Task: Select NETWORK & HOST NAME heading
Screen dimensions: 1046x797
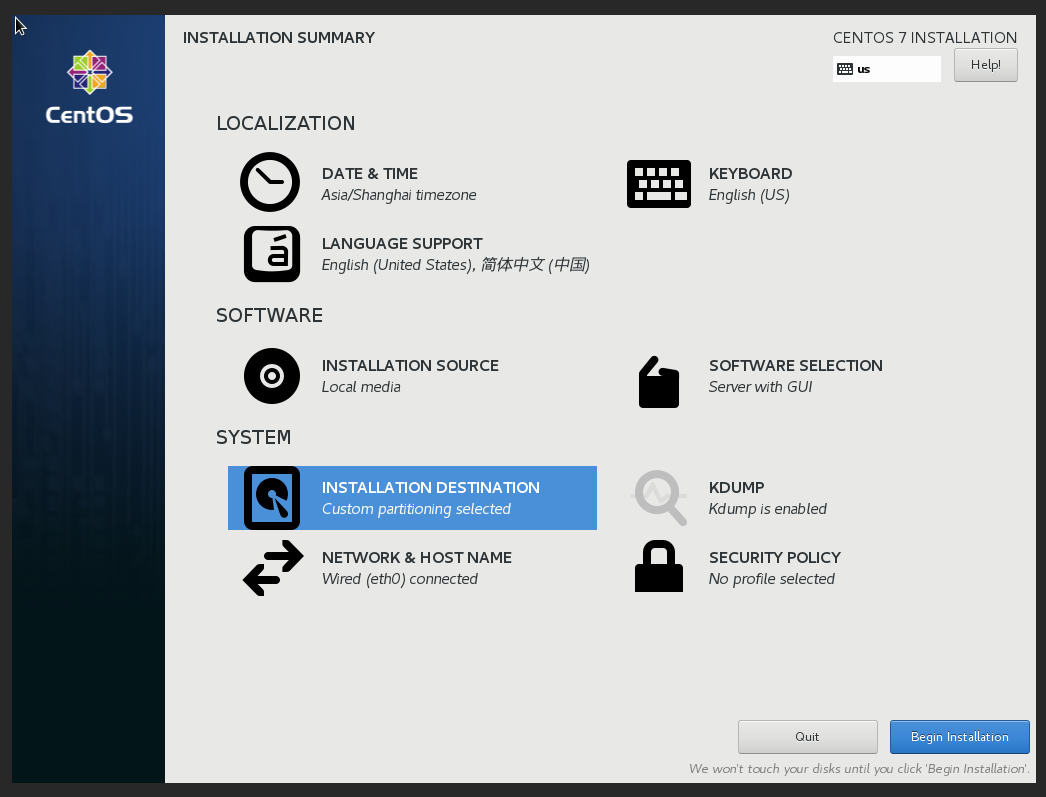Action: (417, 558)
